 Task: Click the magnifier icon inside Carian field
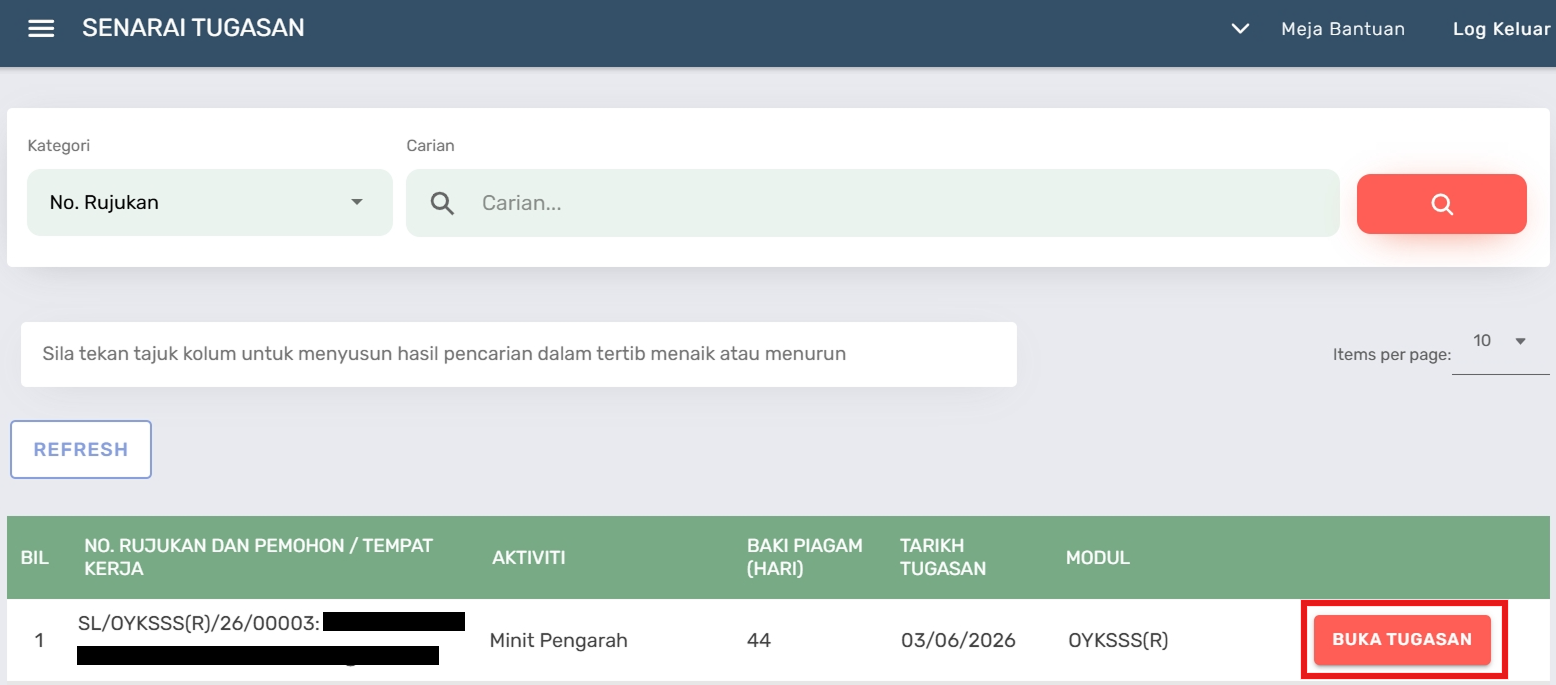point(442,203)
